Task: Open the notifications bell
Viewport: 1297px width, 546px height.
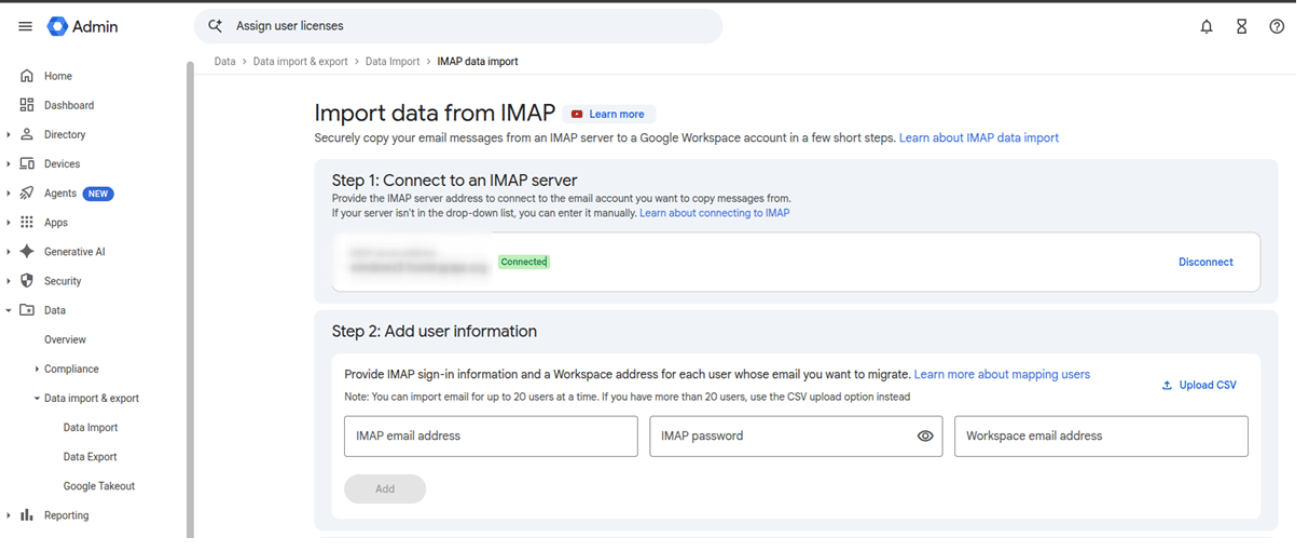Action: point(1207,27)
